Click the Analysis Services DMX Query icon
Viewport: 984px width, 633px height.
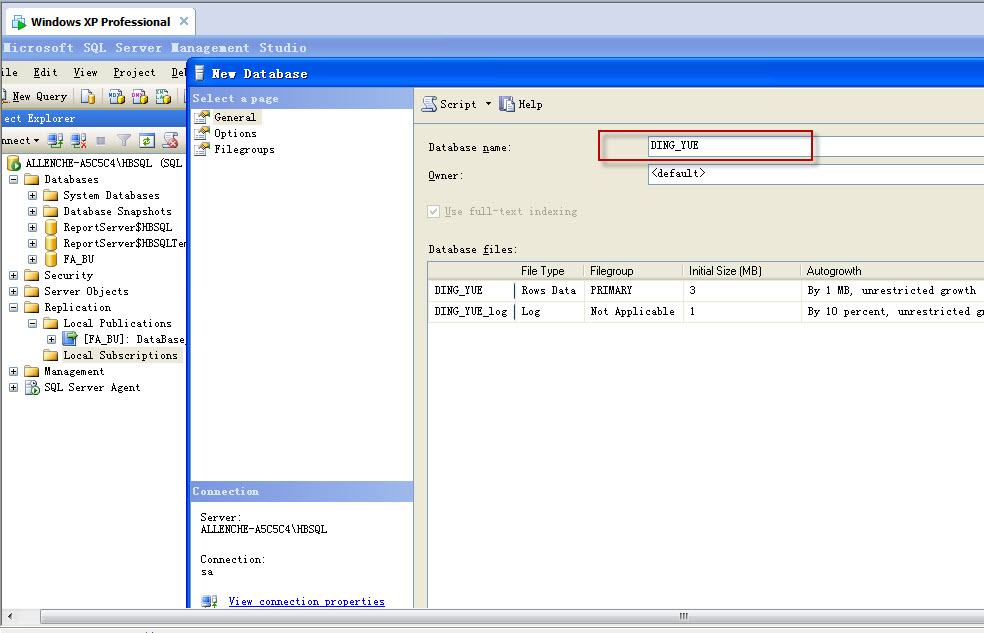(x=139, y=96)
